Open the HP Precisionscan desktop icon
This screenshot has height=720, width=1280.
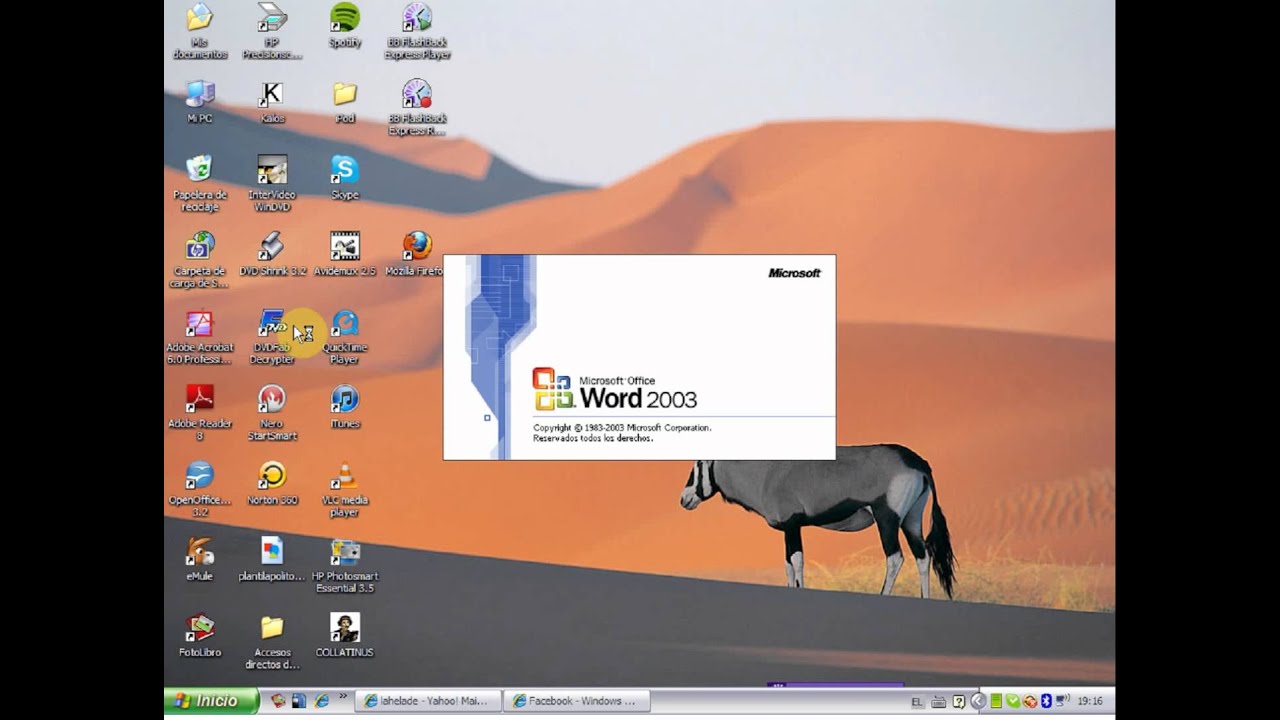pos(272,30)
